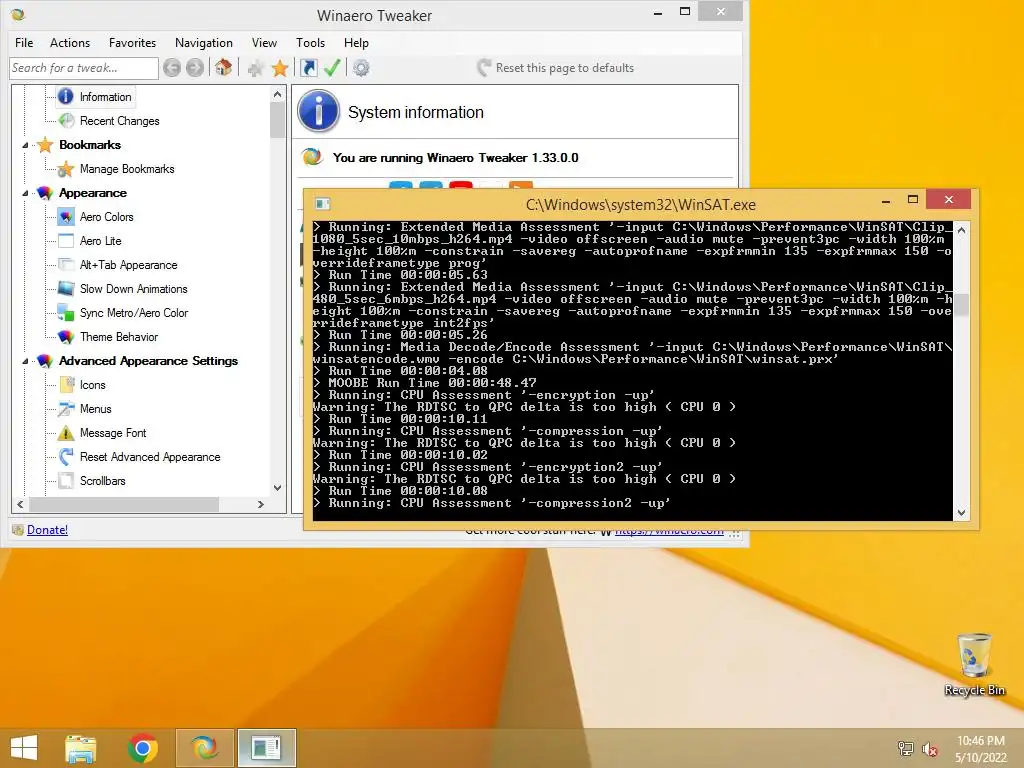The width and height of the screenshot is (1024, 768).
Task: Click the Search for a tweak field
Action: 84,68
